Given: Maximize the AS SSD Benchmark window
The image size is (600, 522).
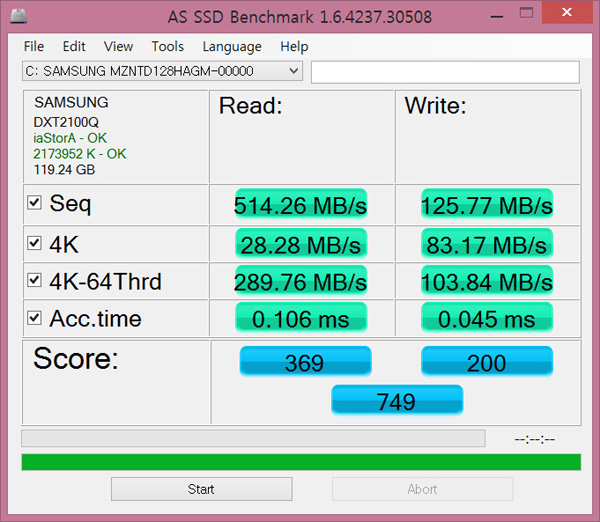Looking at the screenshot, I should point(526,13).
